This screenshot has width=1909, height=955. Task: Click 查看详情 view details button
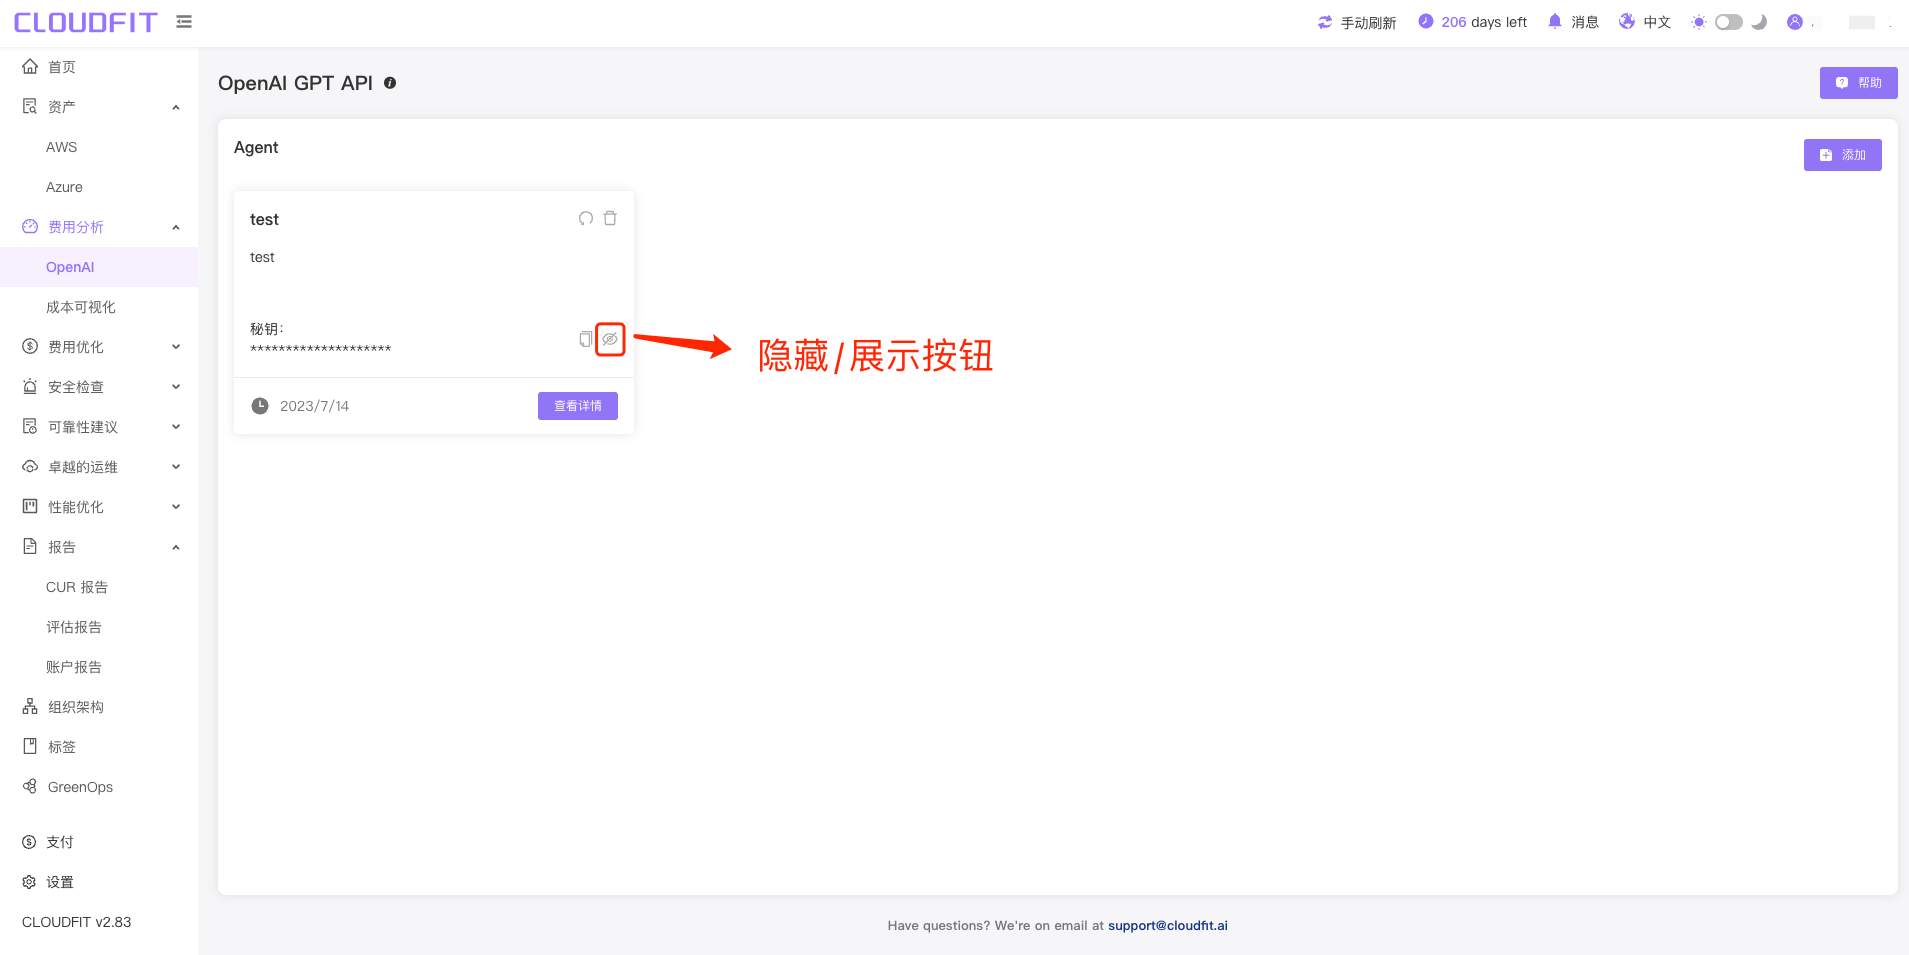[x=578, y=406]
